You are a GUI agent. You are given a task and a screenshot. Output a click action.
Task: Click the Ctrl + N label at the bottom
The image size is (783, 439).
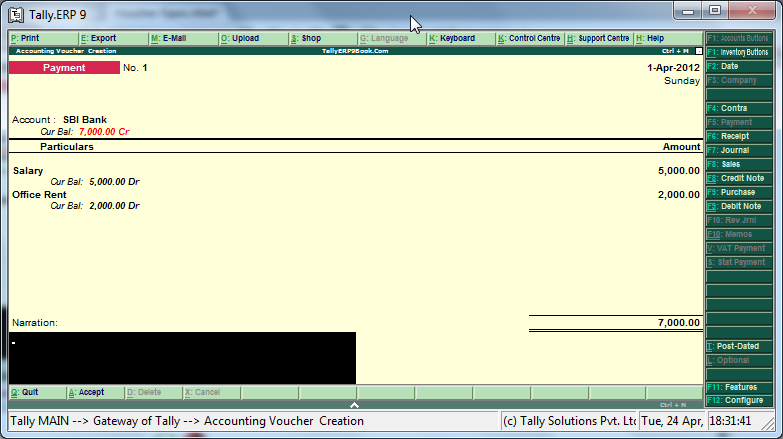(x=673, y=405)
